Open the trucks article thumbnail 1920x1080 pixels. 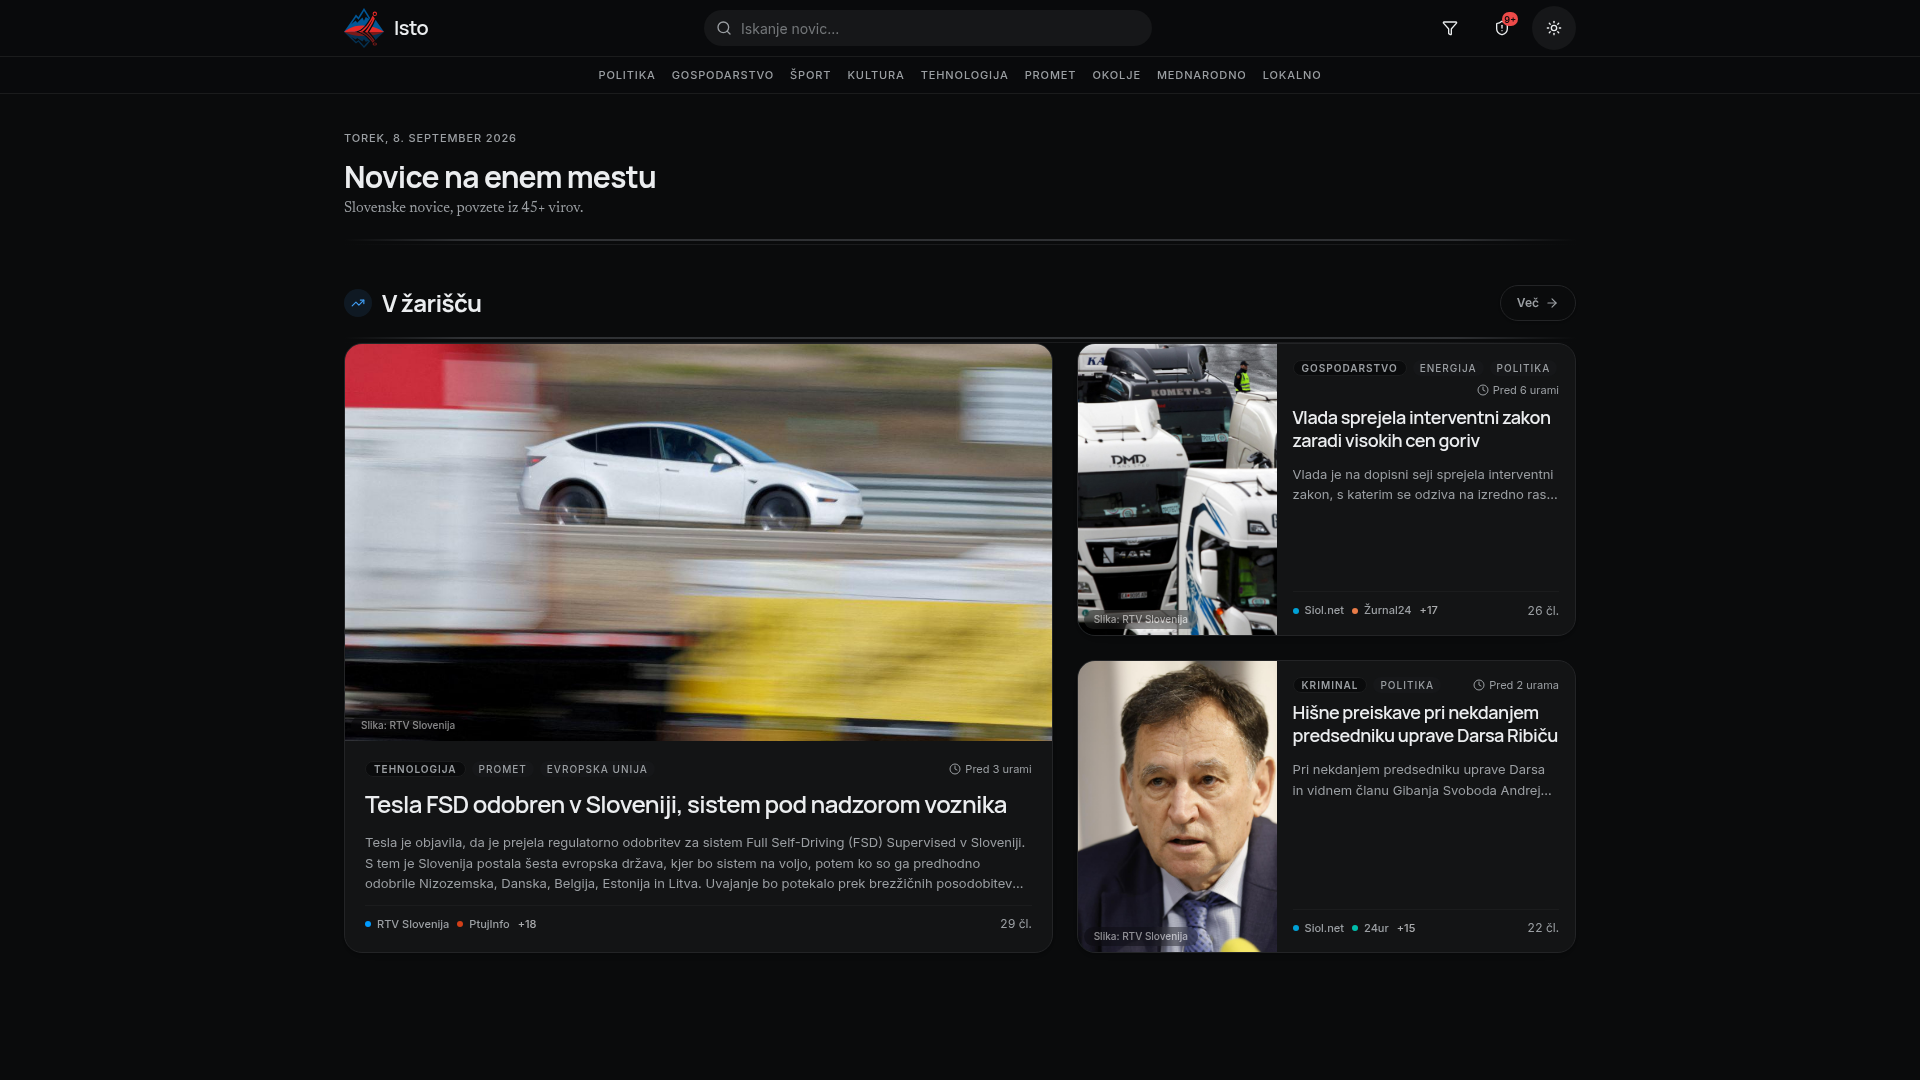(x=1177, y=489)
